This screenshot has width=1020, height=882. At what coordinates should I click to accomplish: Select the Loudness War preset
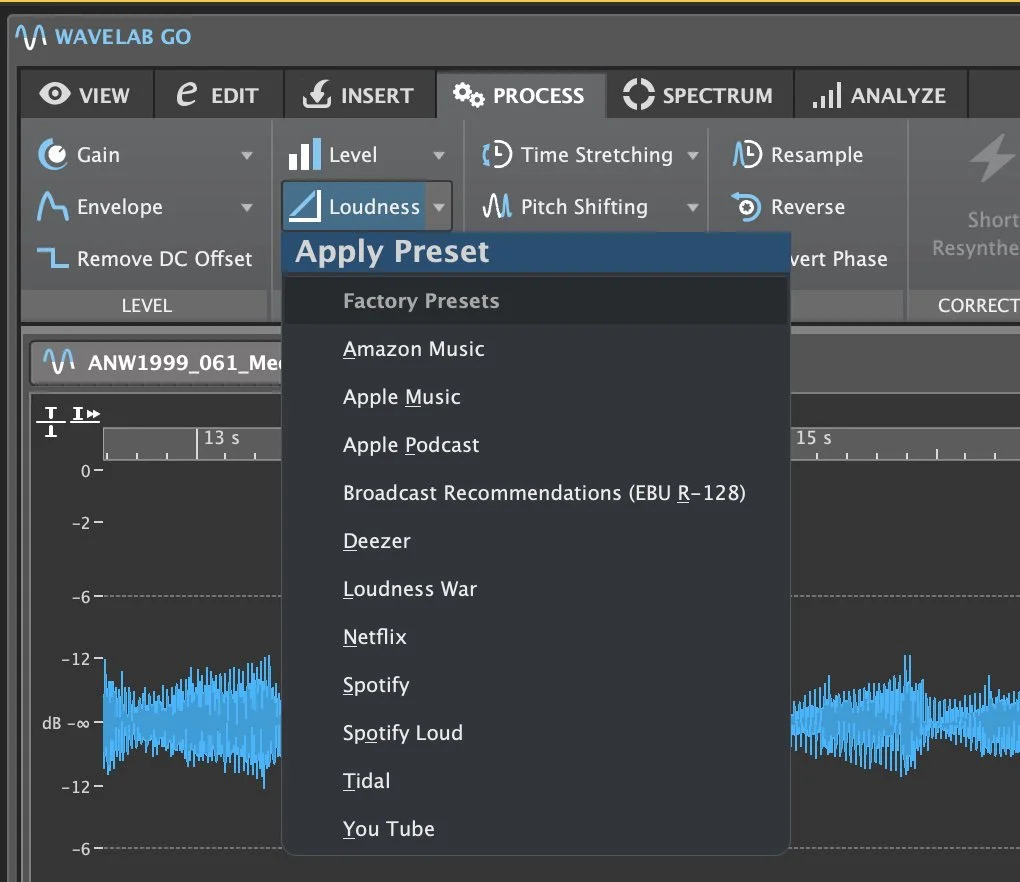[x=537, y=589]
